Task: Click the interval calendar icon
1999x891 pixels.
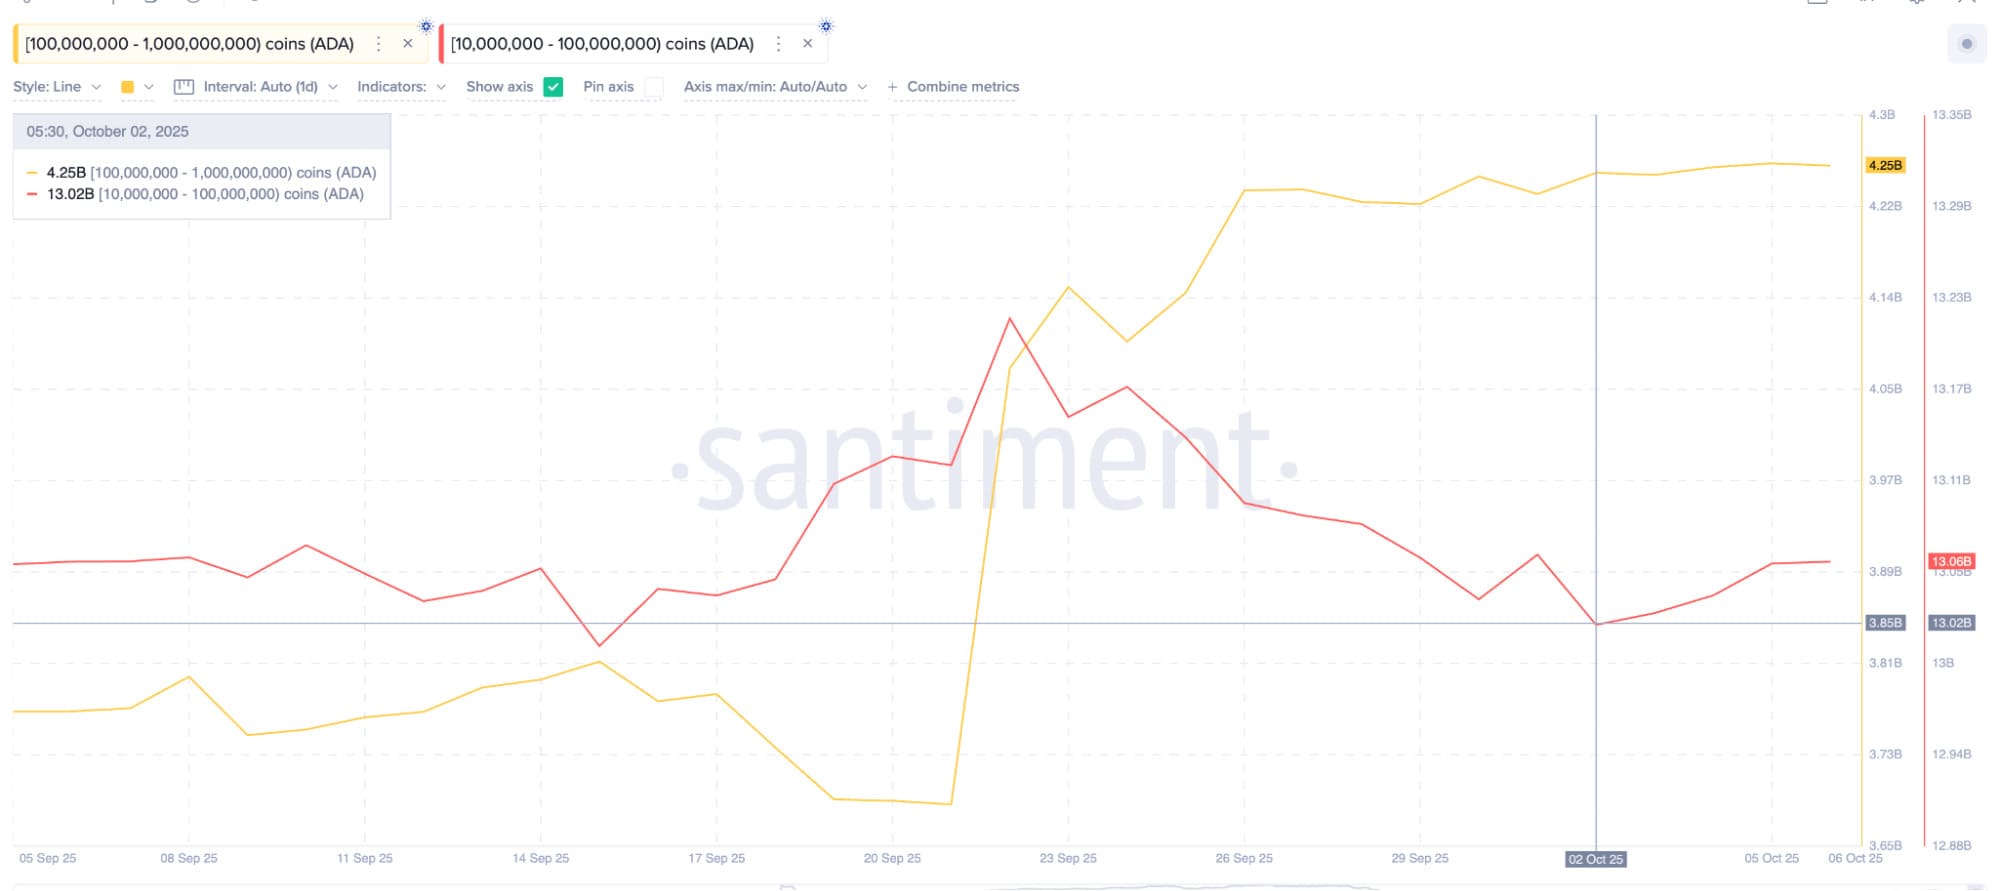Action: click(184, 87)
